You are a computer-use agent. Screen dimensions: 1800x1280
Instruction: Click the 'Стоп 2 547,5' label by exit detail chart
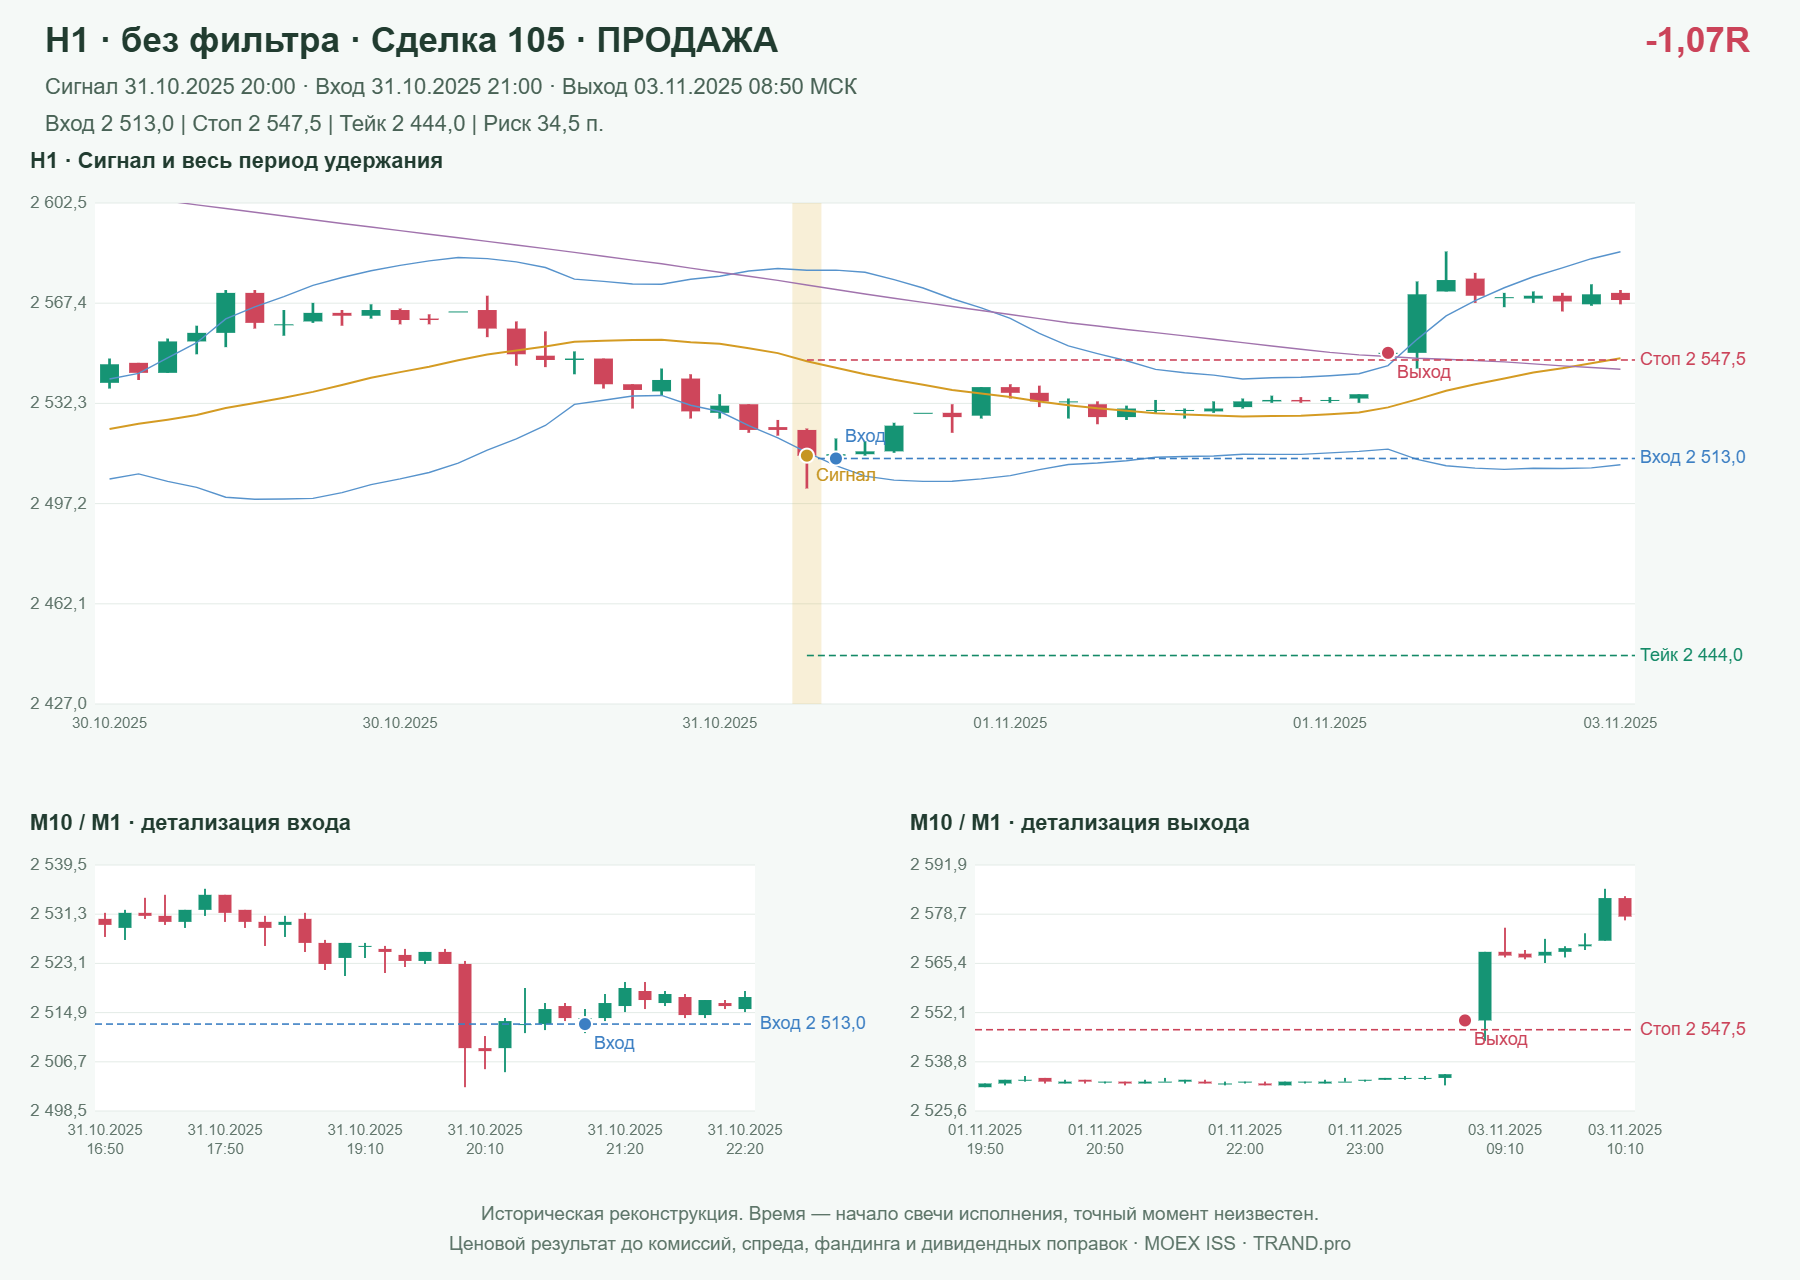coord(1692,1029)
